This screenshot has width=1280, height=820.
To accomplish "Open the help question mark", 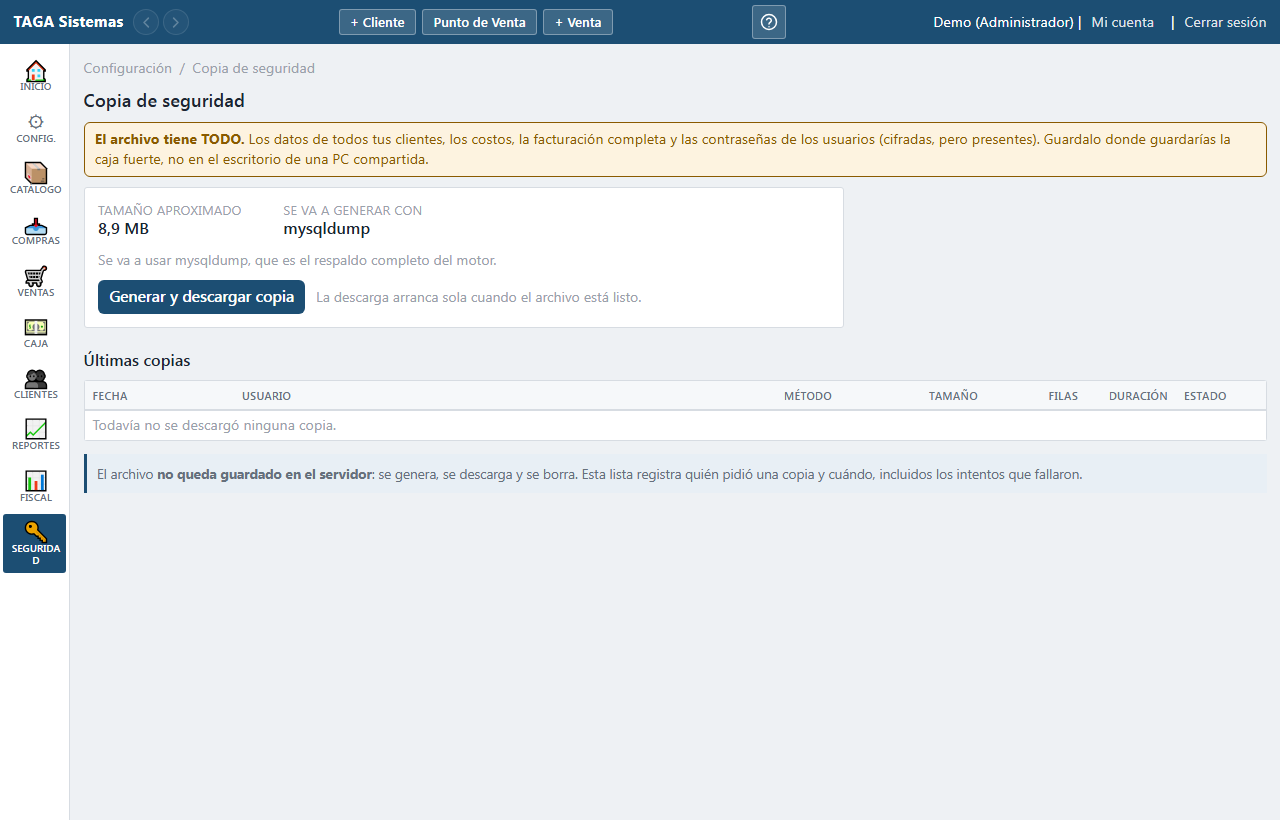I will coord(769,22).
